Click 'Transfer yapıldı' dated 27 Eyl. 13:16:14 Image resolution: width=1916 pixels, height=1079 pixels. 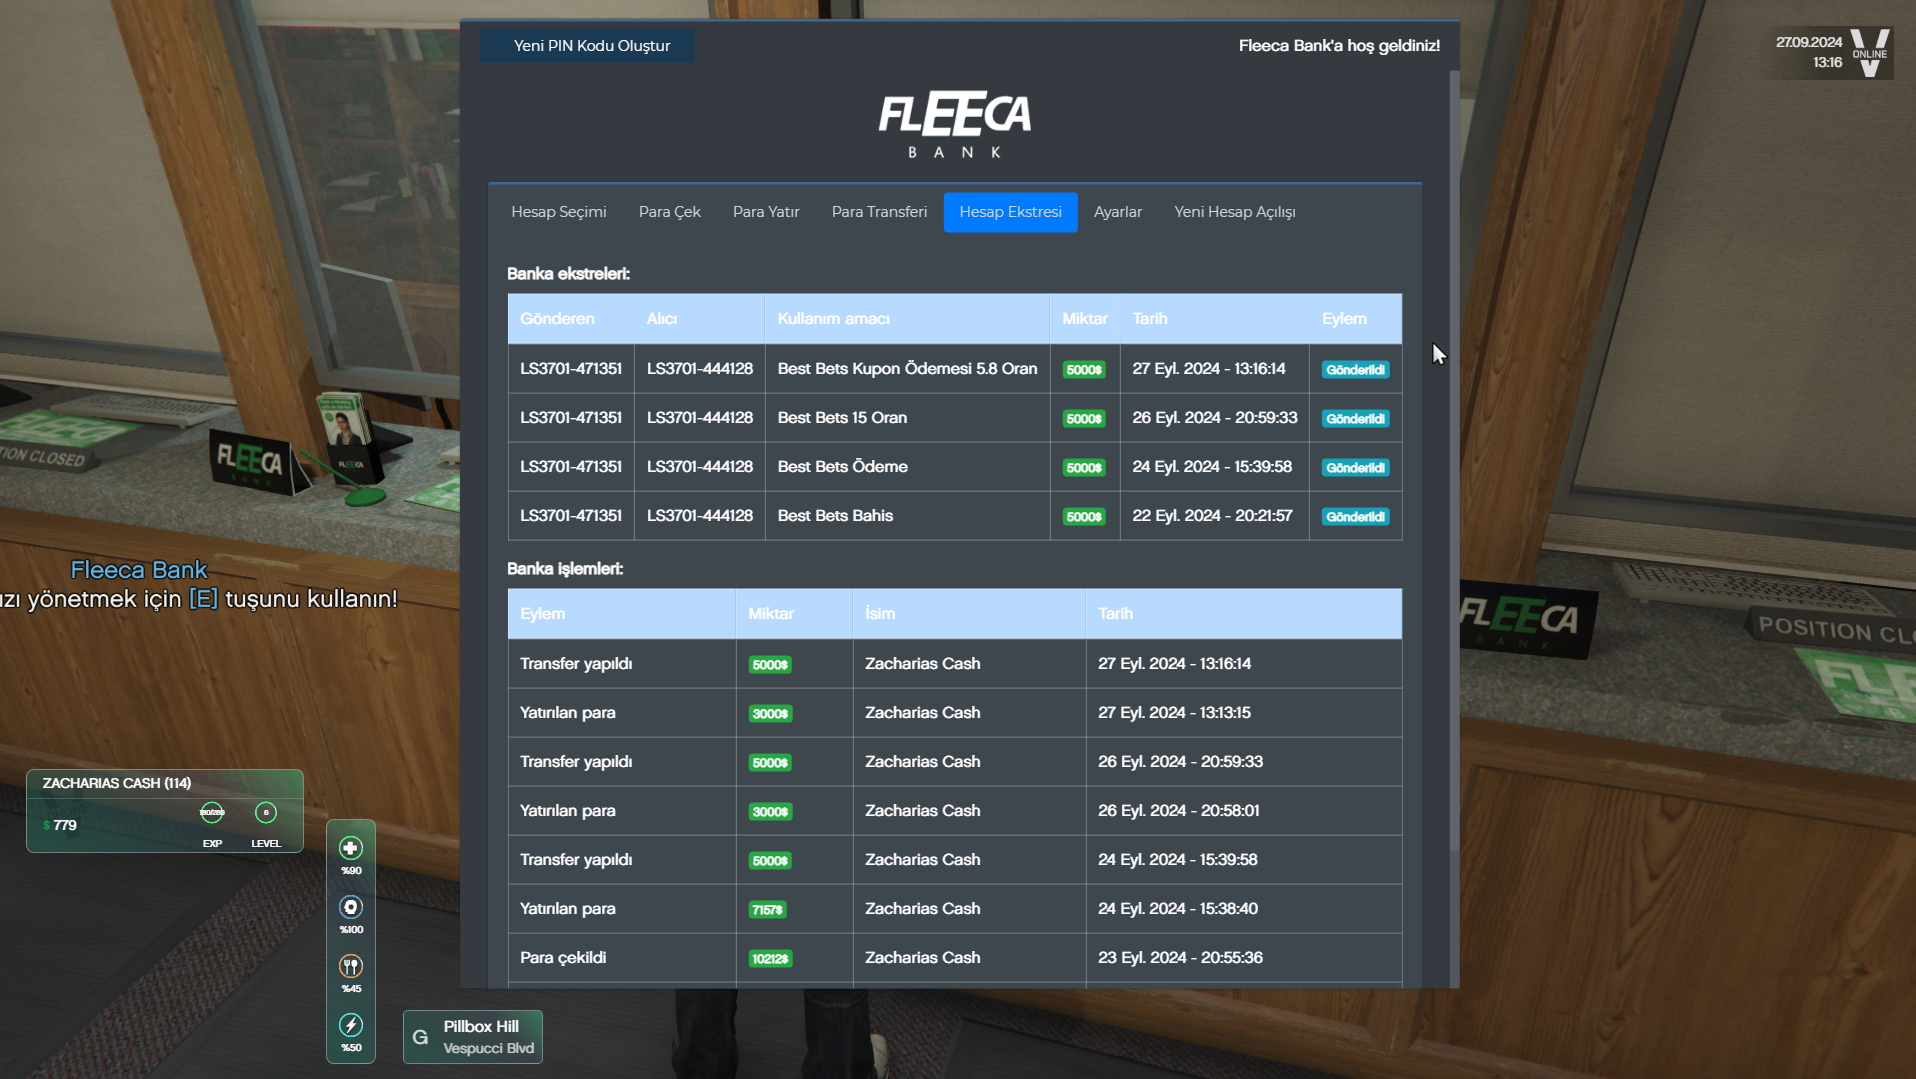(x=576, y=664)
